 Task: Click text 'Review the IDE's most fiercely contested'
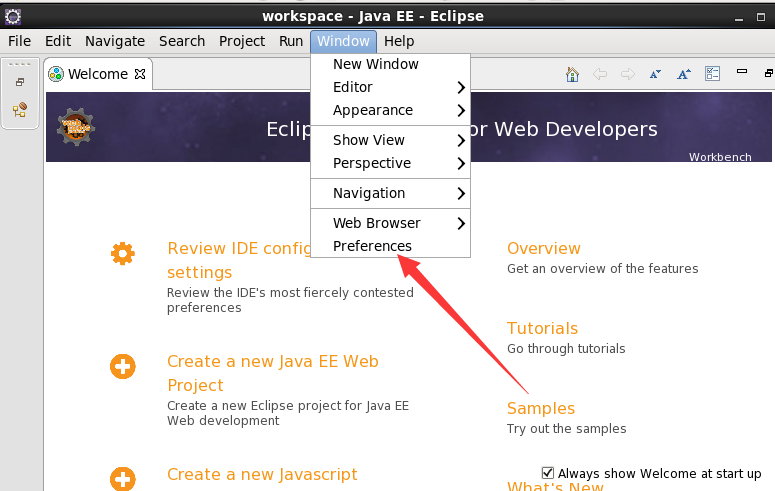click(290, 293)
